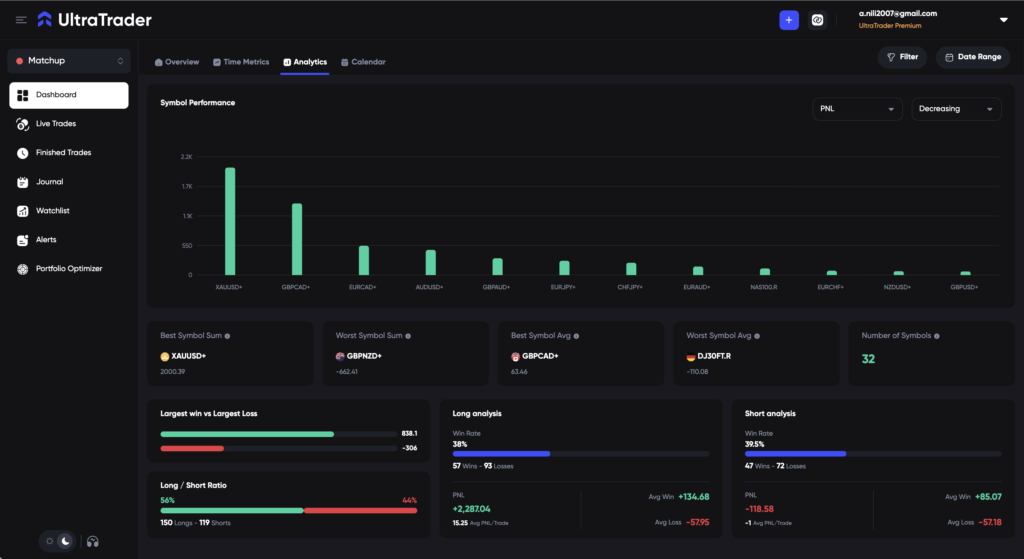The image size is (1024, 559).
Task: Click the Filter button
Action: (x=902, y=57)
